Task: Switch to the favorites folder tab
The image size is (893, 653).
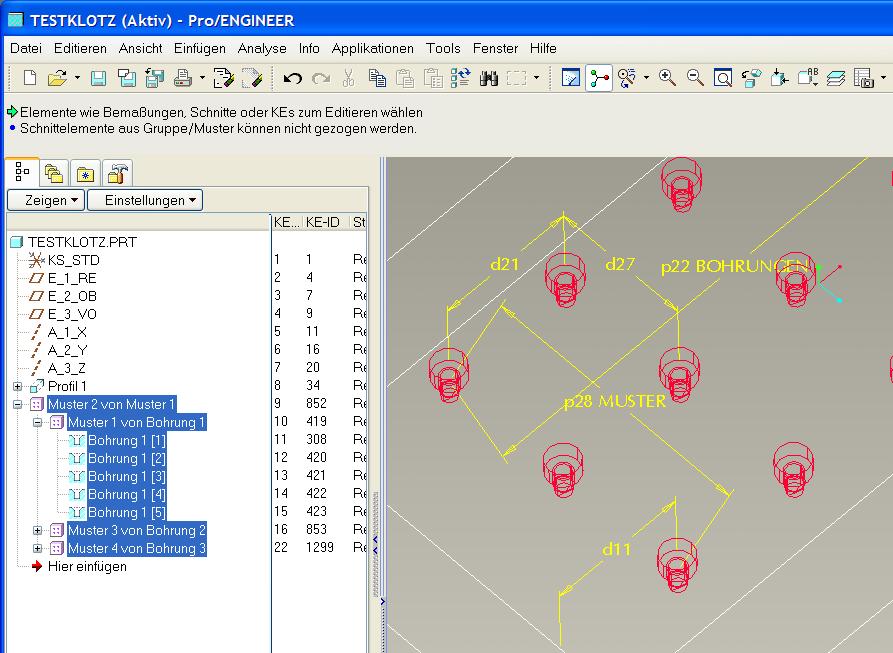Action: pos(85,173)
